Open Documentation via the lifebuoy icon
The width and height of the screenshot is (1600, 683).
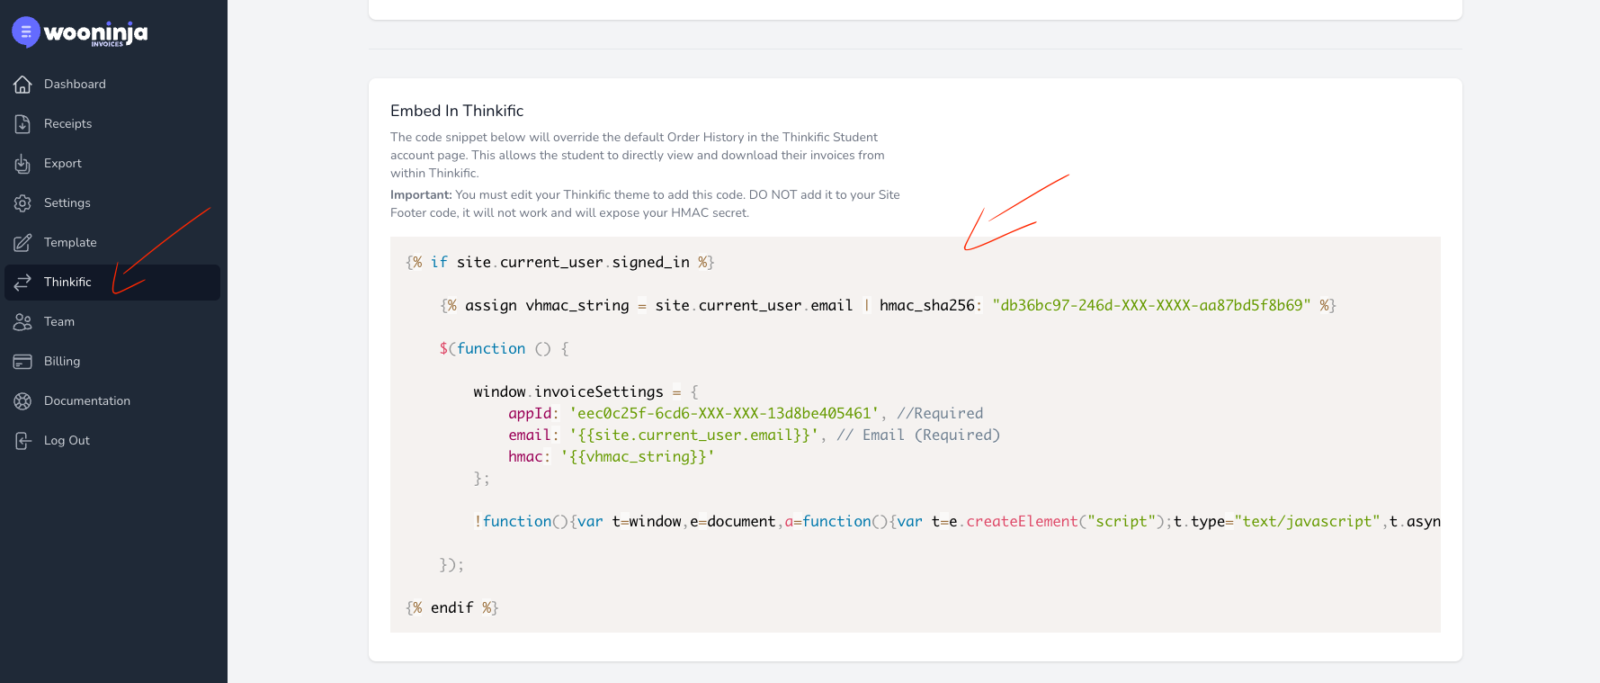[23, 401]
